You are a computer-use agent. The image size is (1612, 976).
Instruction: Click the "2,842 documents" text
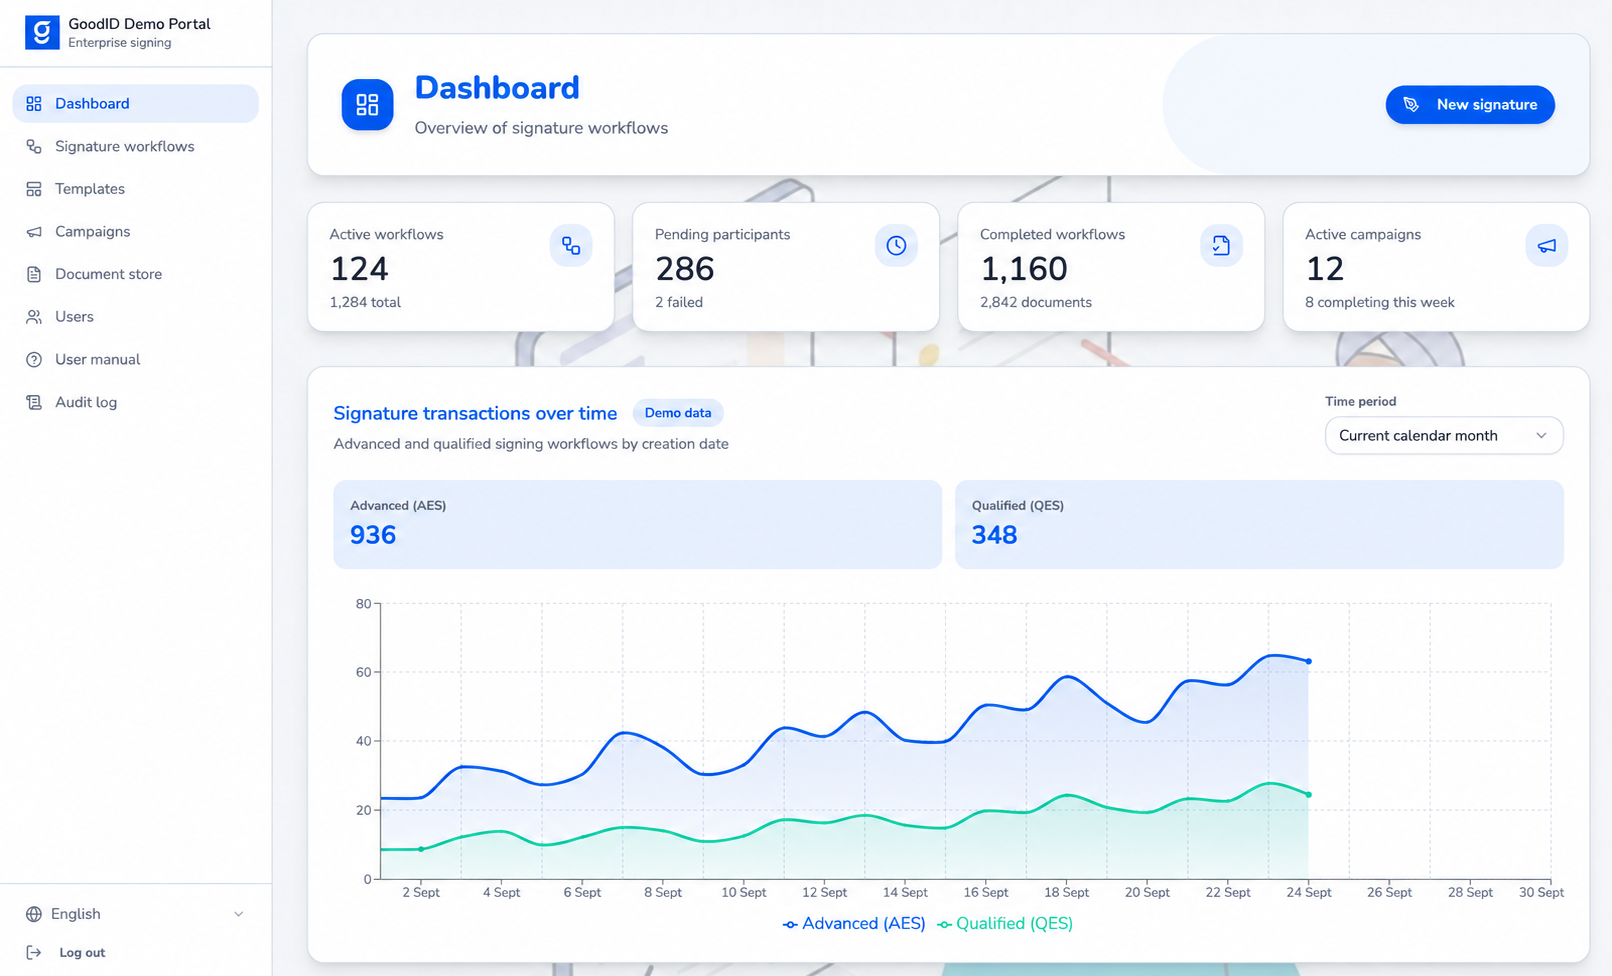pos(1036,302)
